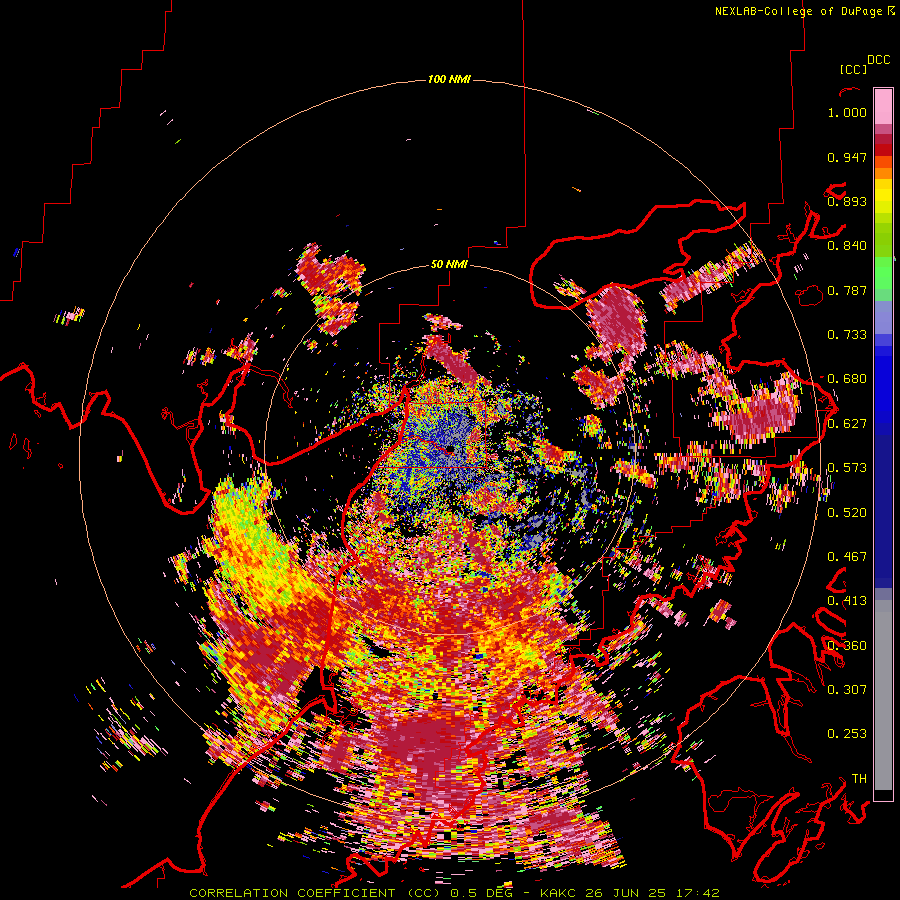Screen dimensions: 900x900
Task: Click the 0.733 scale value
Action: click(x=847, y=335)
